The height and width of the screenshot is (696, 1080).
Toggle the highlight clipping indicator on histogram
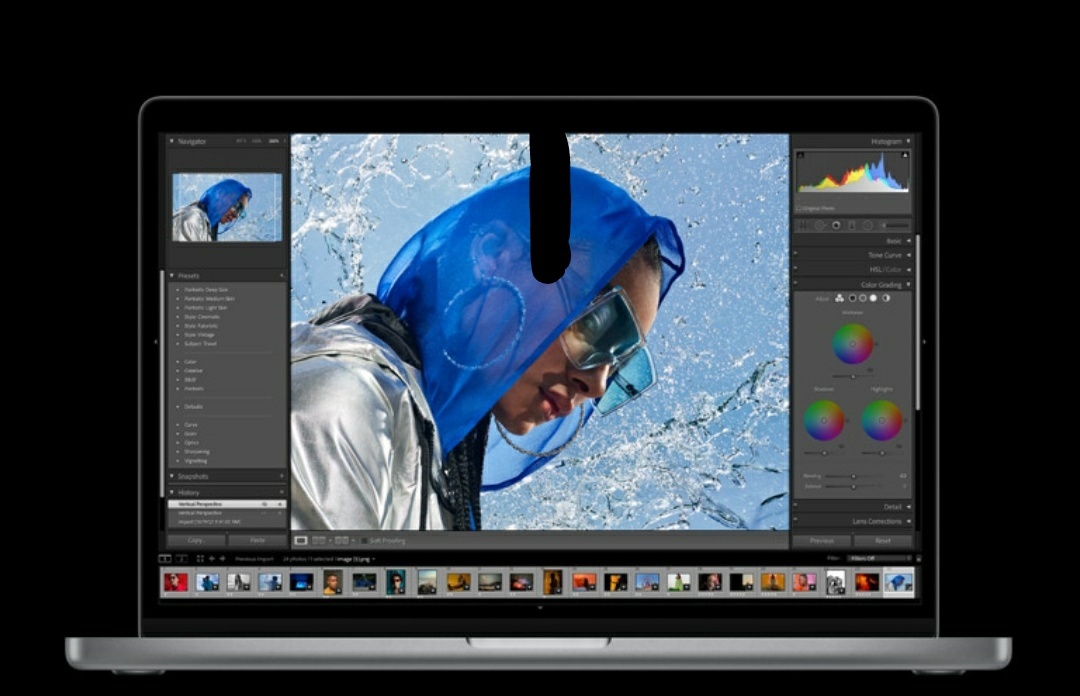click(906, 156)
